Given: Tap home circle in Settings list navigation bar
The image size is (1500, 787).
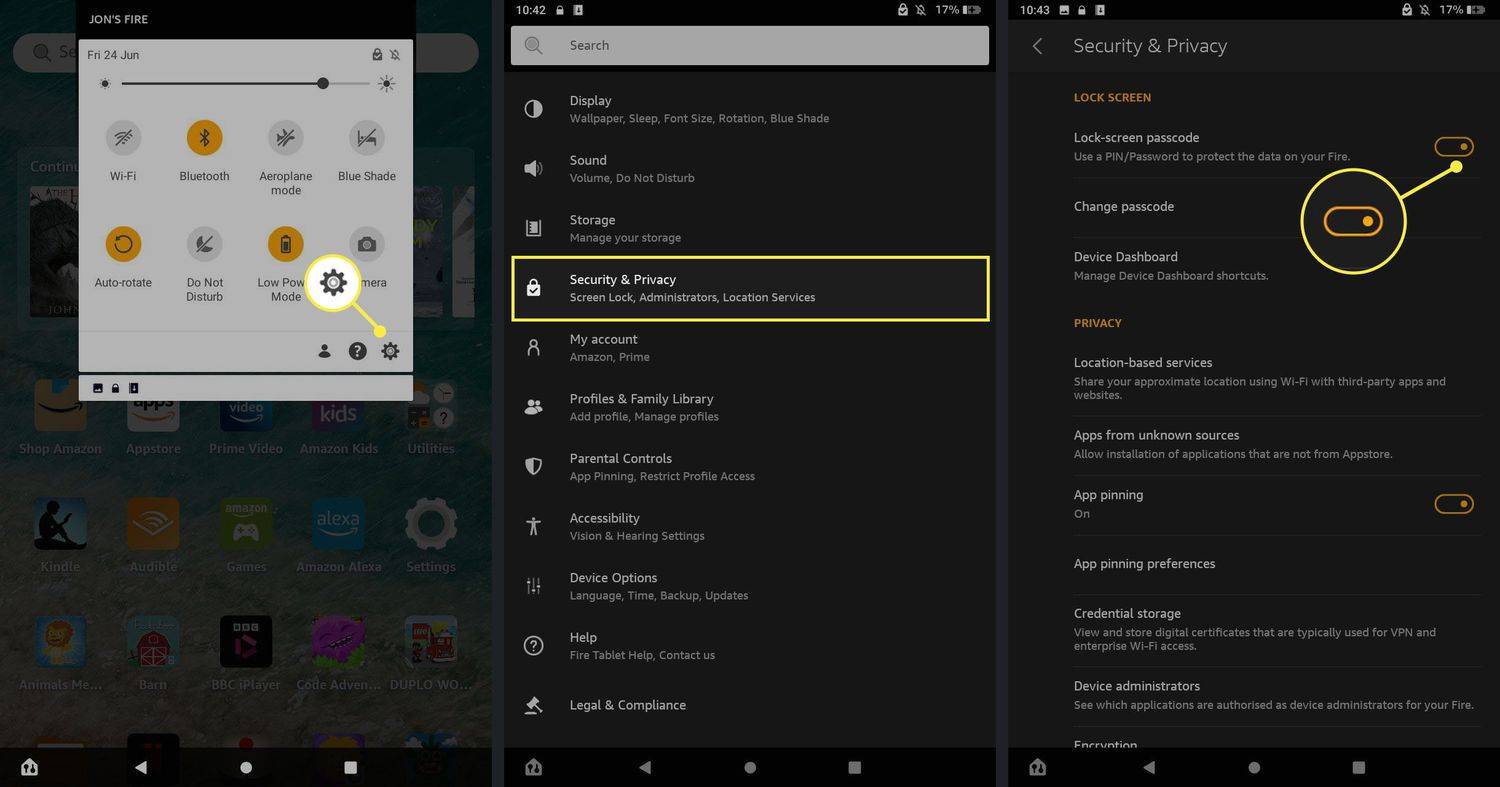Looking at the screenshot, I should tap(750, 767).
